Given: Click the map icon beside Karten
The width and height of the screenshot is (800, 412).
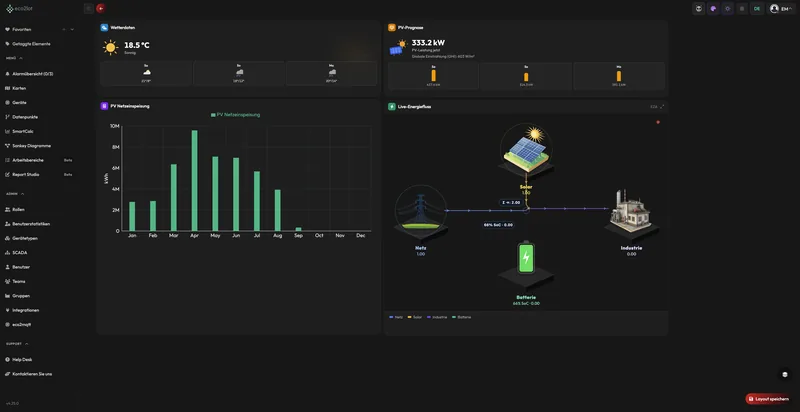Looking at the screenshot, I should point(7,88).
